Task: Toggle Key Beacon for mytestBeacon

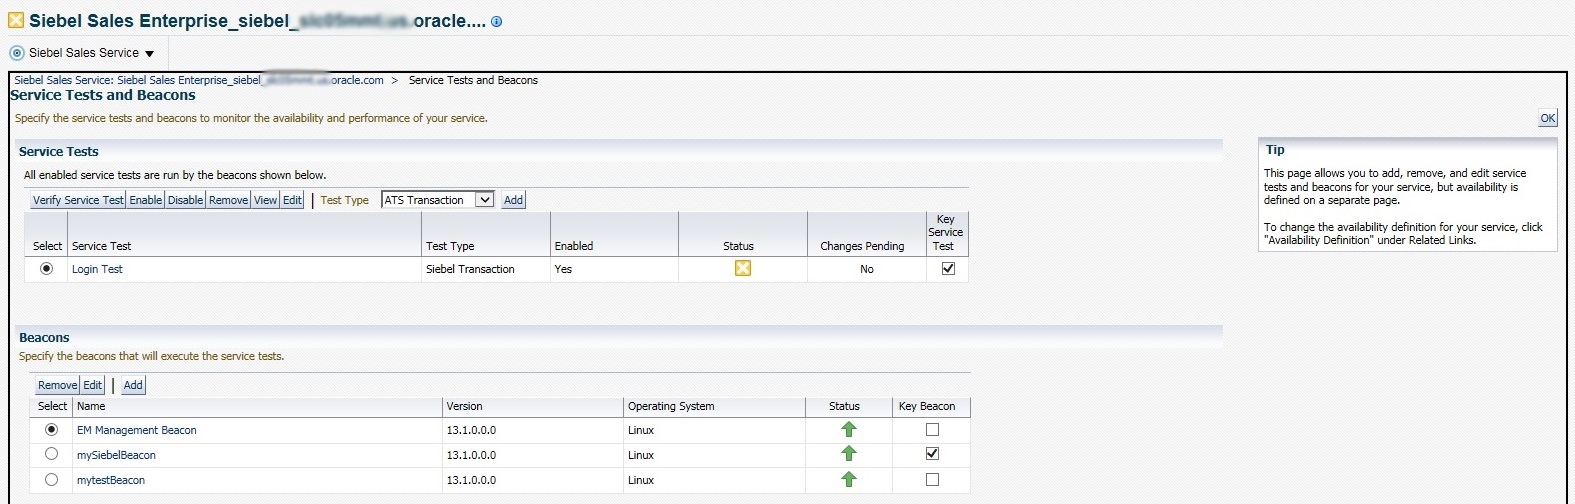Action: (x=932, y=479)
